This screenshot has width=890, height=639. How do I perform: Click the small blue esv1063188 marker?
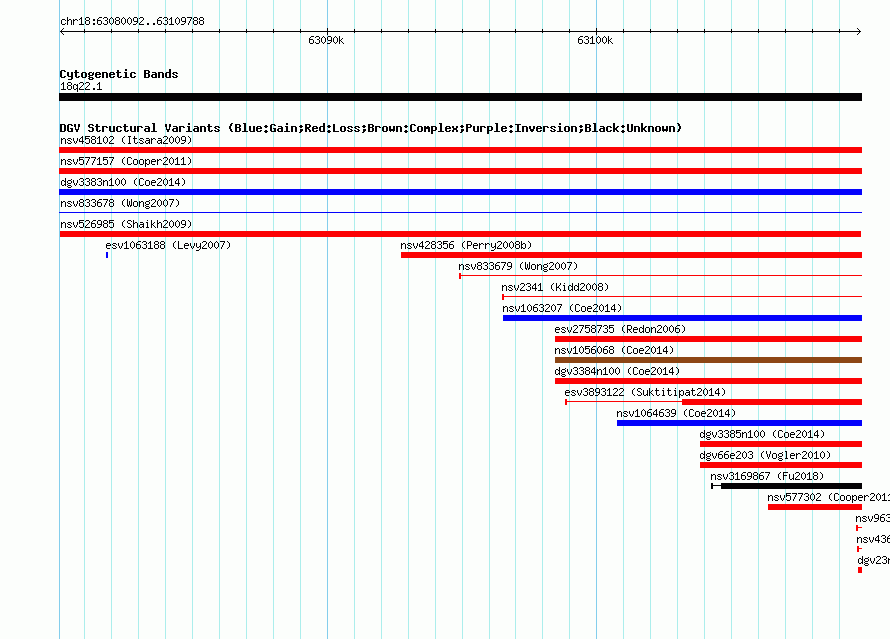[x=107, y=255]
